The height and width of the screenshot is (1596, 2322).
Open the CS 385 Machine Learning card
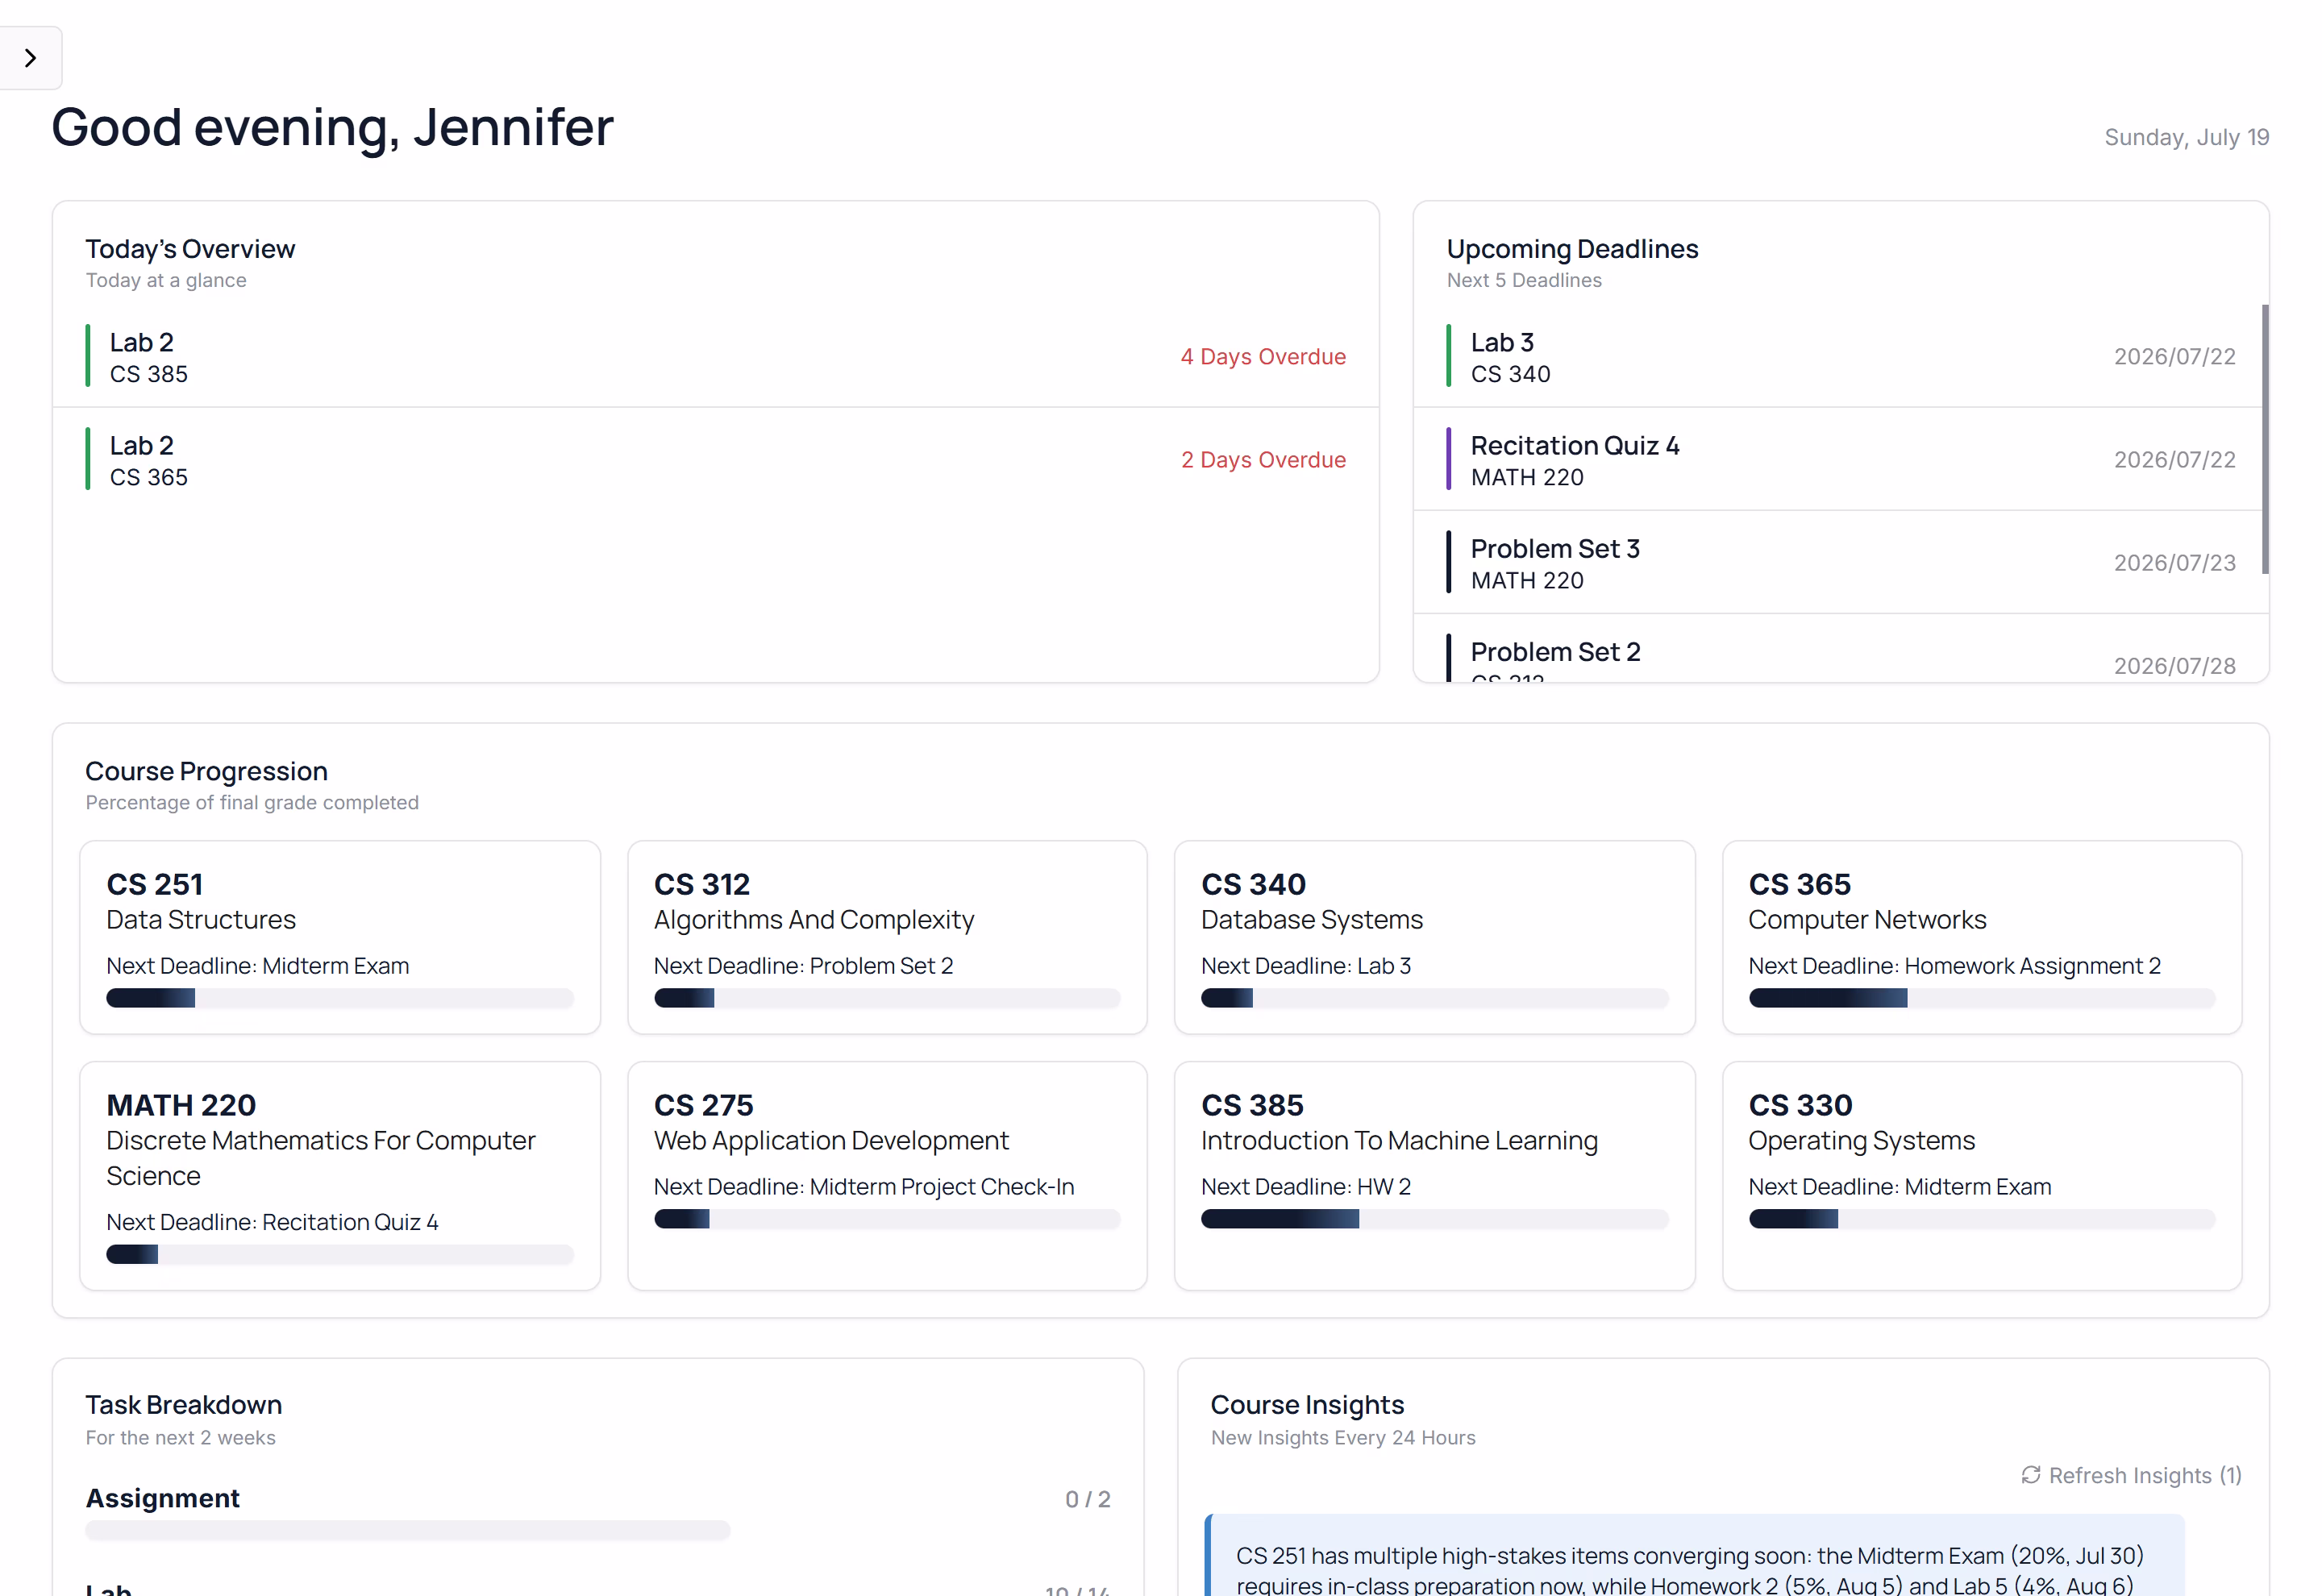click(1434, 1176)
